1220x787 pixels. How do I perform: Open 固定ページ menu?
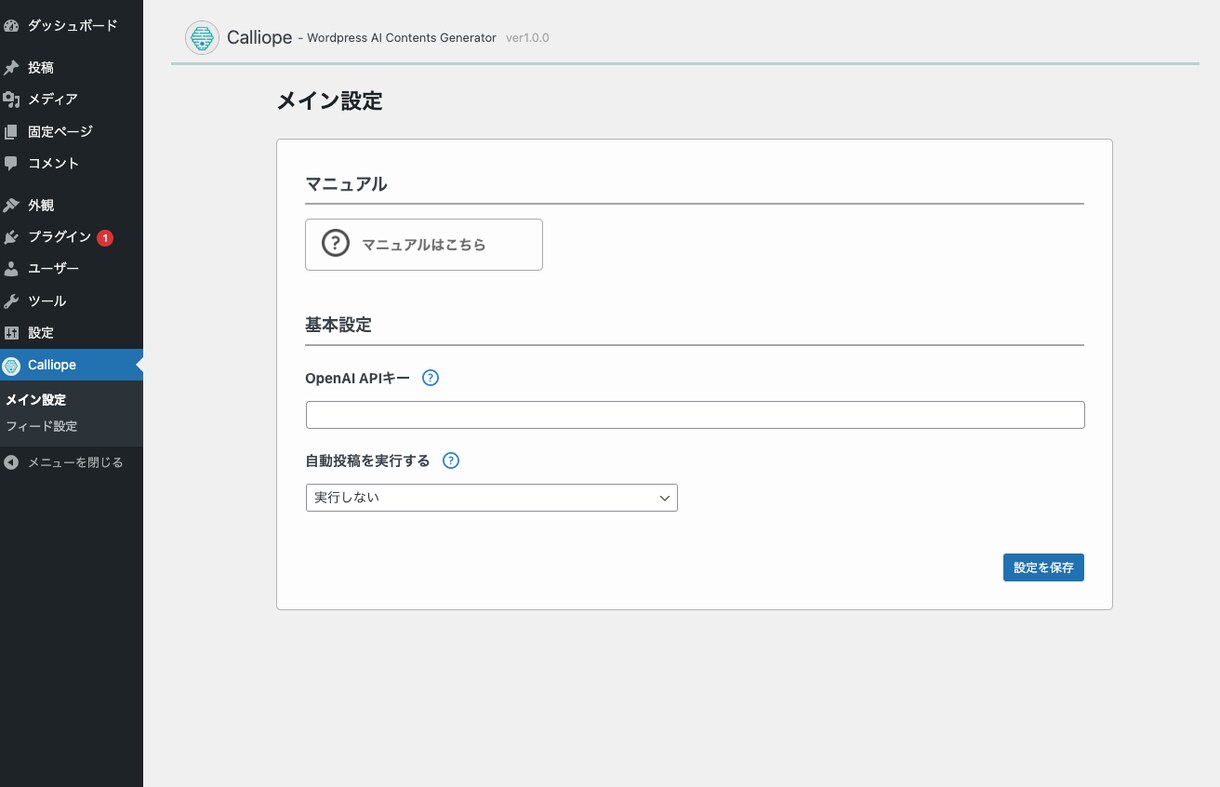point(71,131)
